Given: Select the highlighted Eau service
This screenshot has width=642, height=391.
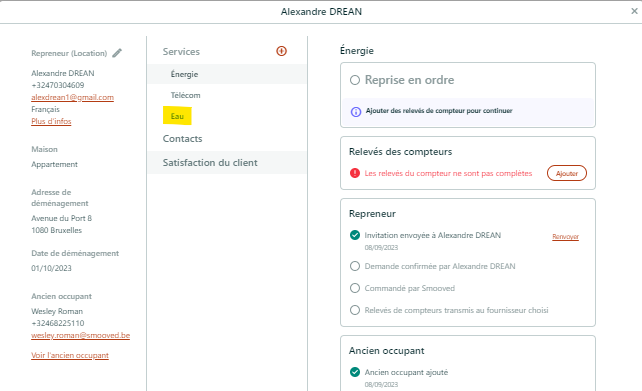Looking at the screenshot, I should (x=177, y=116).
